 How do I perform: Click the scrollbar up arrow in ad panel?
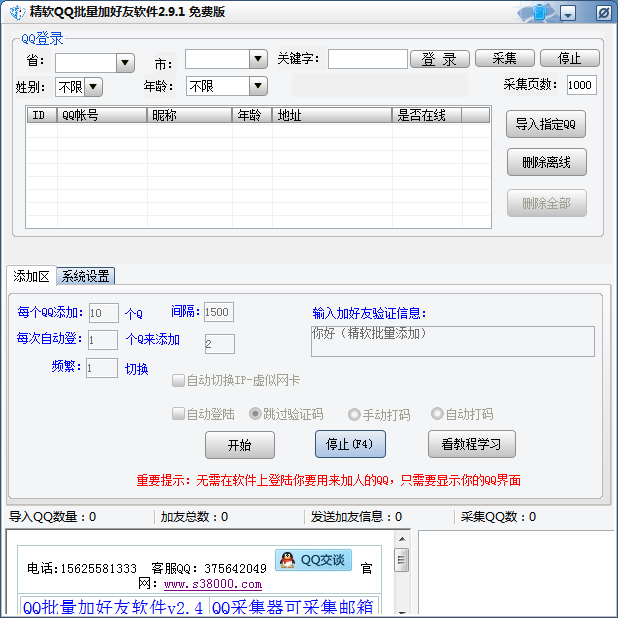(x=402, y=539)
